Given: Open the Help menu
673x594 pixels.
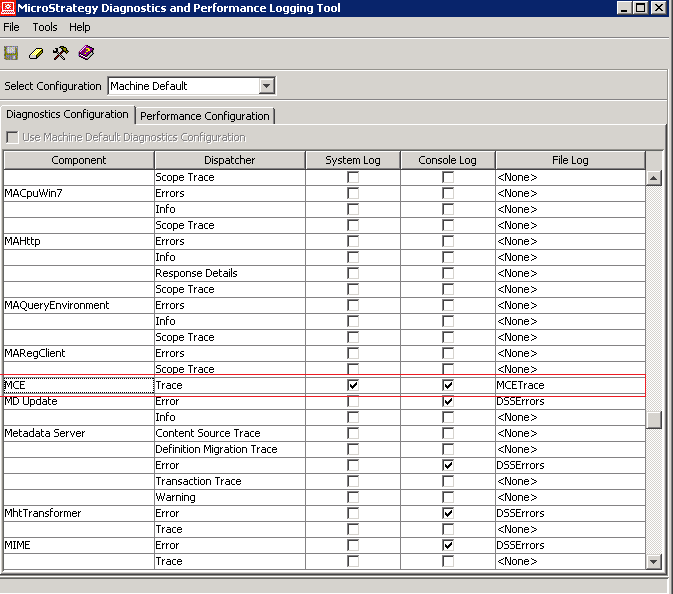Looking at the screenshot, I should 80,27.
